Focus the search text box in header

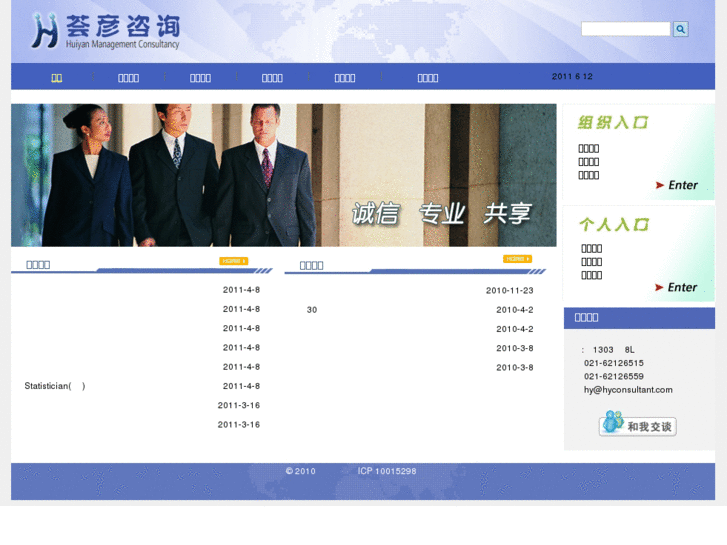pos(625,29)
